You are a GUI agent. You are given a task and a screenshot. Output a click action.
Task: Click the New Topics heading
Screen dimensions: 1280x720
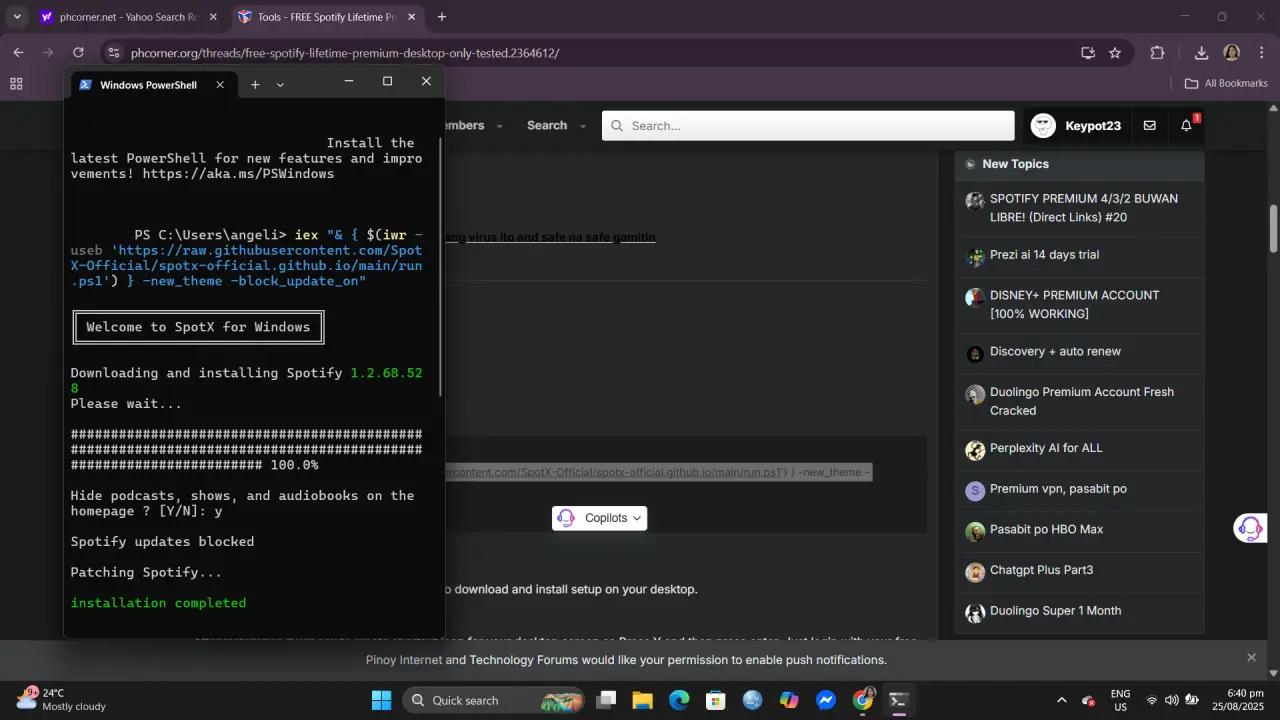[x=1015, y=164]
